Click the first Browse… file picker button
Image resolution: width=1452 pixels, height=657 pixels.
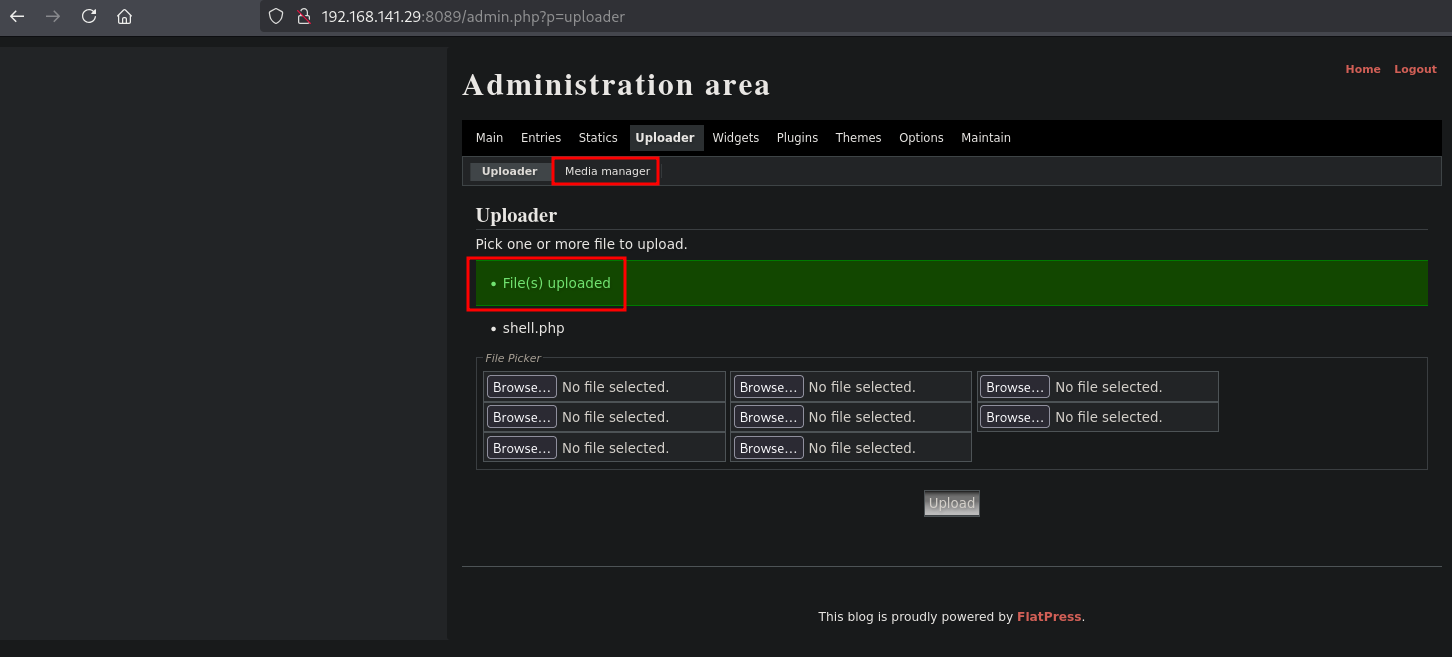coord(521,387)
